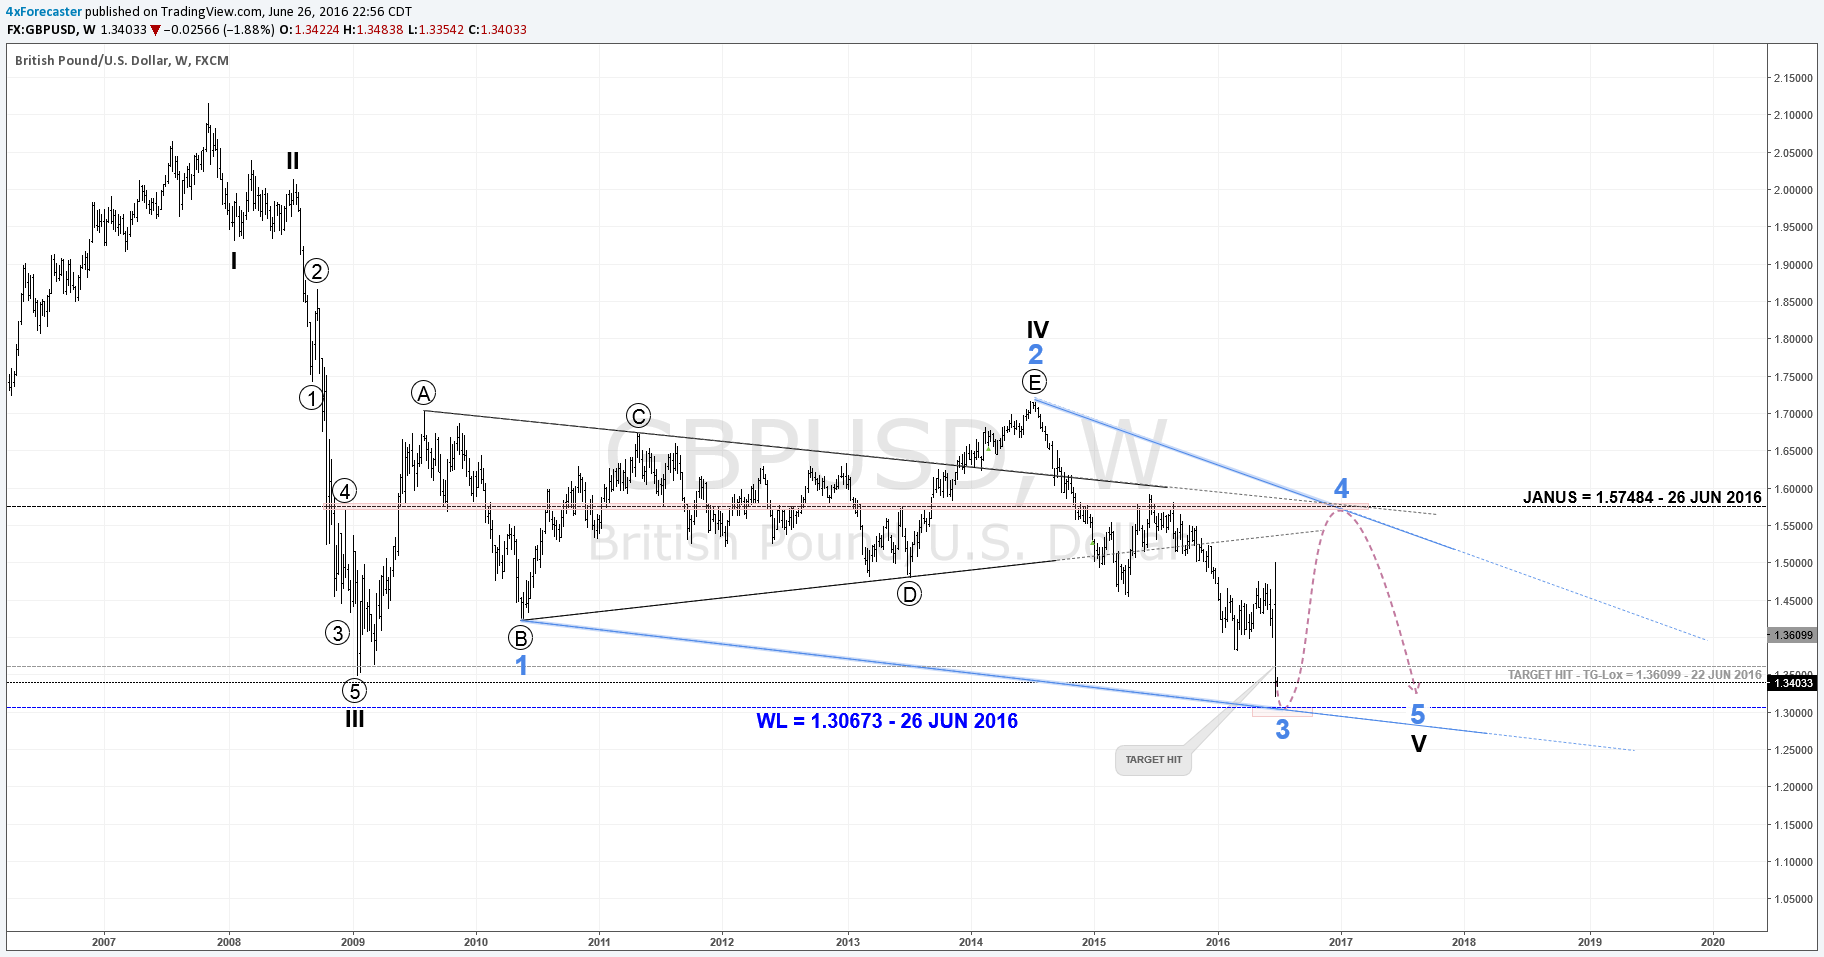Click the FX:GBPUSD, W symbol header
The height and width of the screenshot is (957, 1824).
pyautogui.click(x=50, y=30)
